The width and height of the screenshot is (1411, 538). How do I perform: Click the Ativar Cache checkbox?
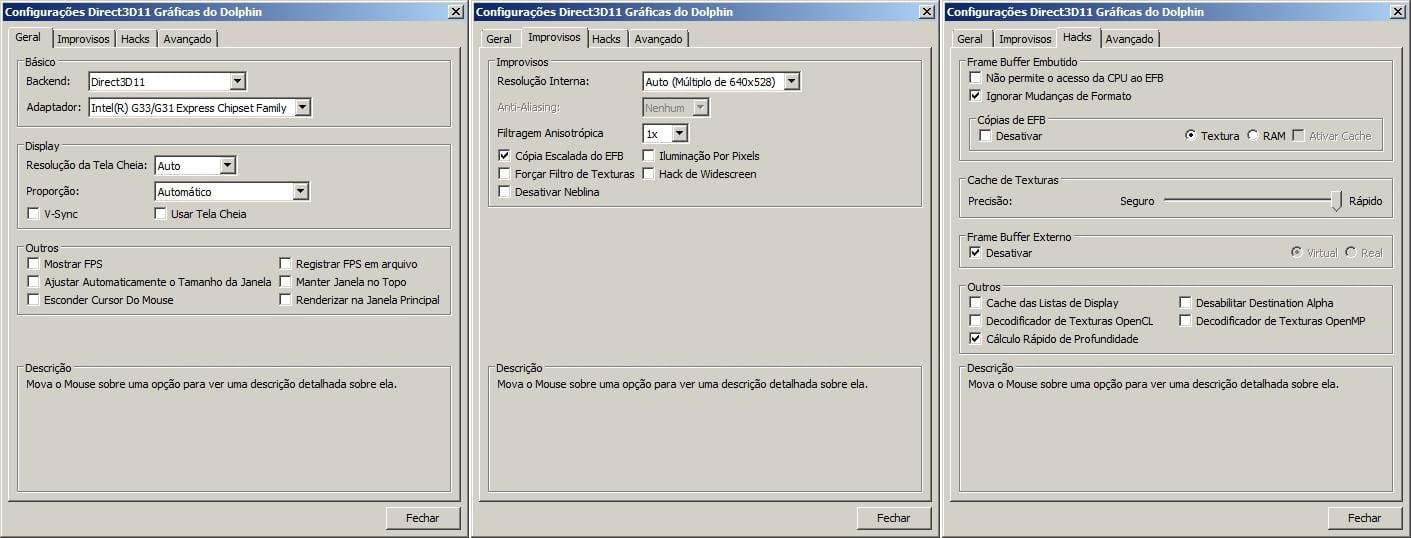[1299, 136]
